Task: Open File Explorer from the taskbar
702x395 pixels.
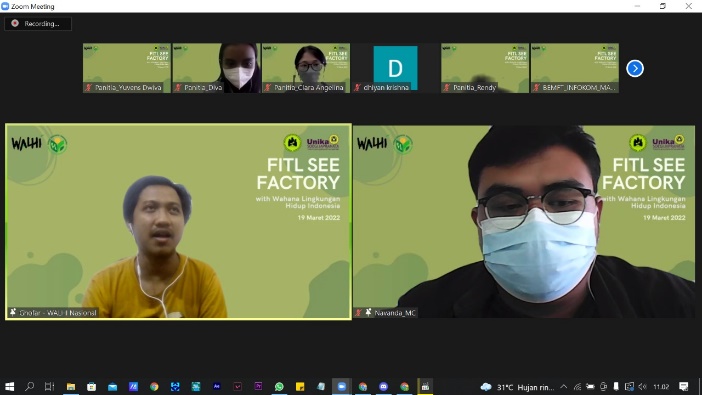Action: pyautogui.click(x=71, y=386)
